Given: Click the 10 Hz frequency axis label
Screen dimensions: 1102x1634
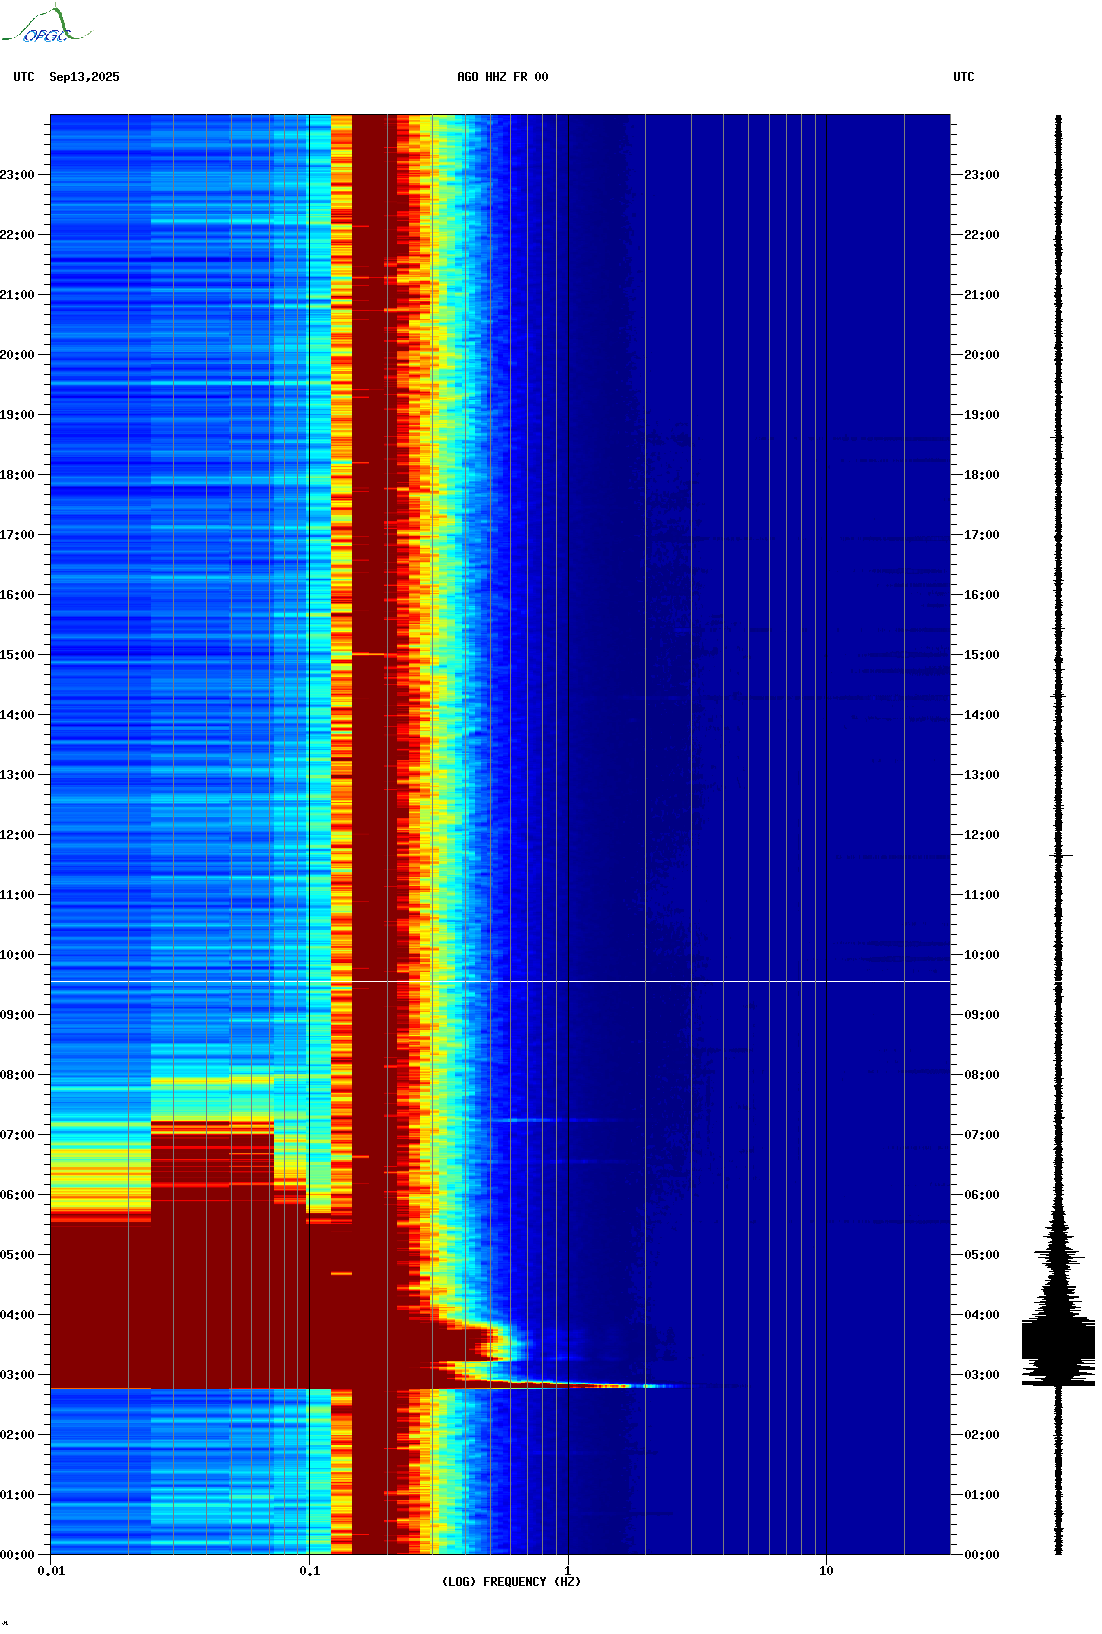Looking at the screenshot, I should [x=826, y=1571].
